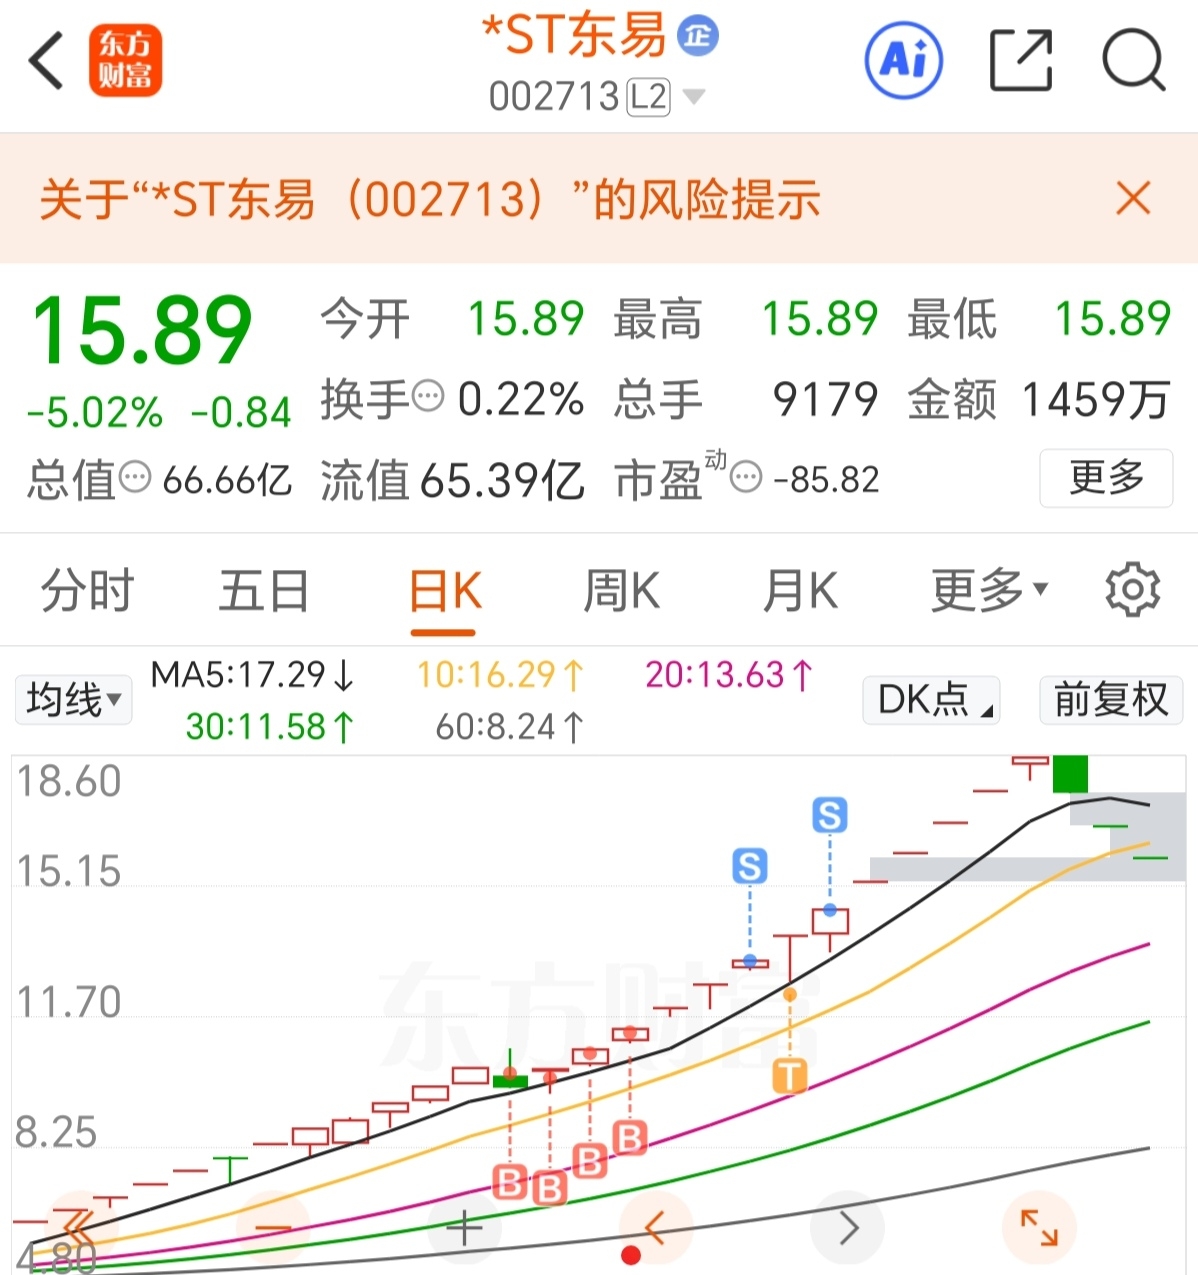Open the 均线 indicator dropdown

[73, 700]
